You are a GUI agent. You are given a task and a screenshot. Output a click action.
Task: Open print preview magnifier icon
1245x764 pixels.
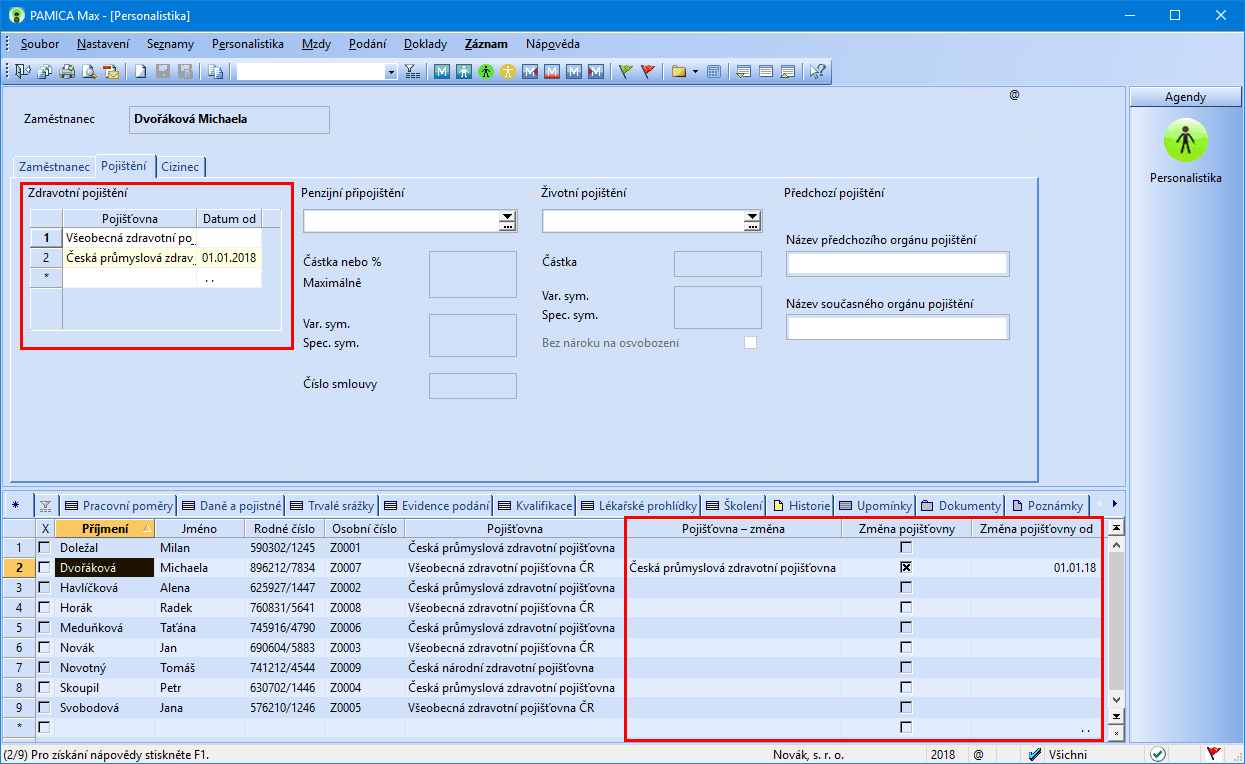pos(89,72)
